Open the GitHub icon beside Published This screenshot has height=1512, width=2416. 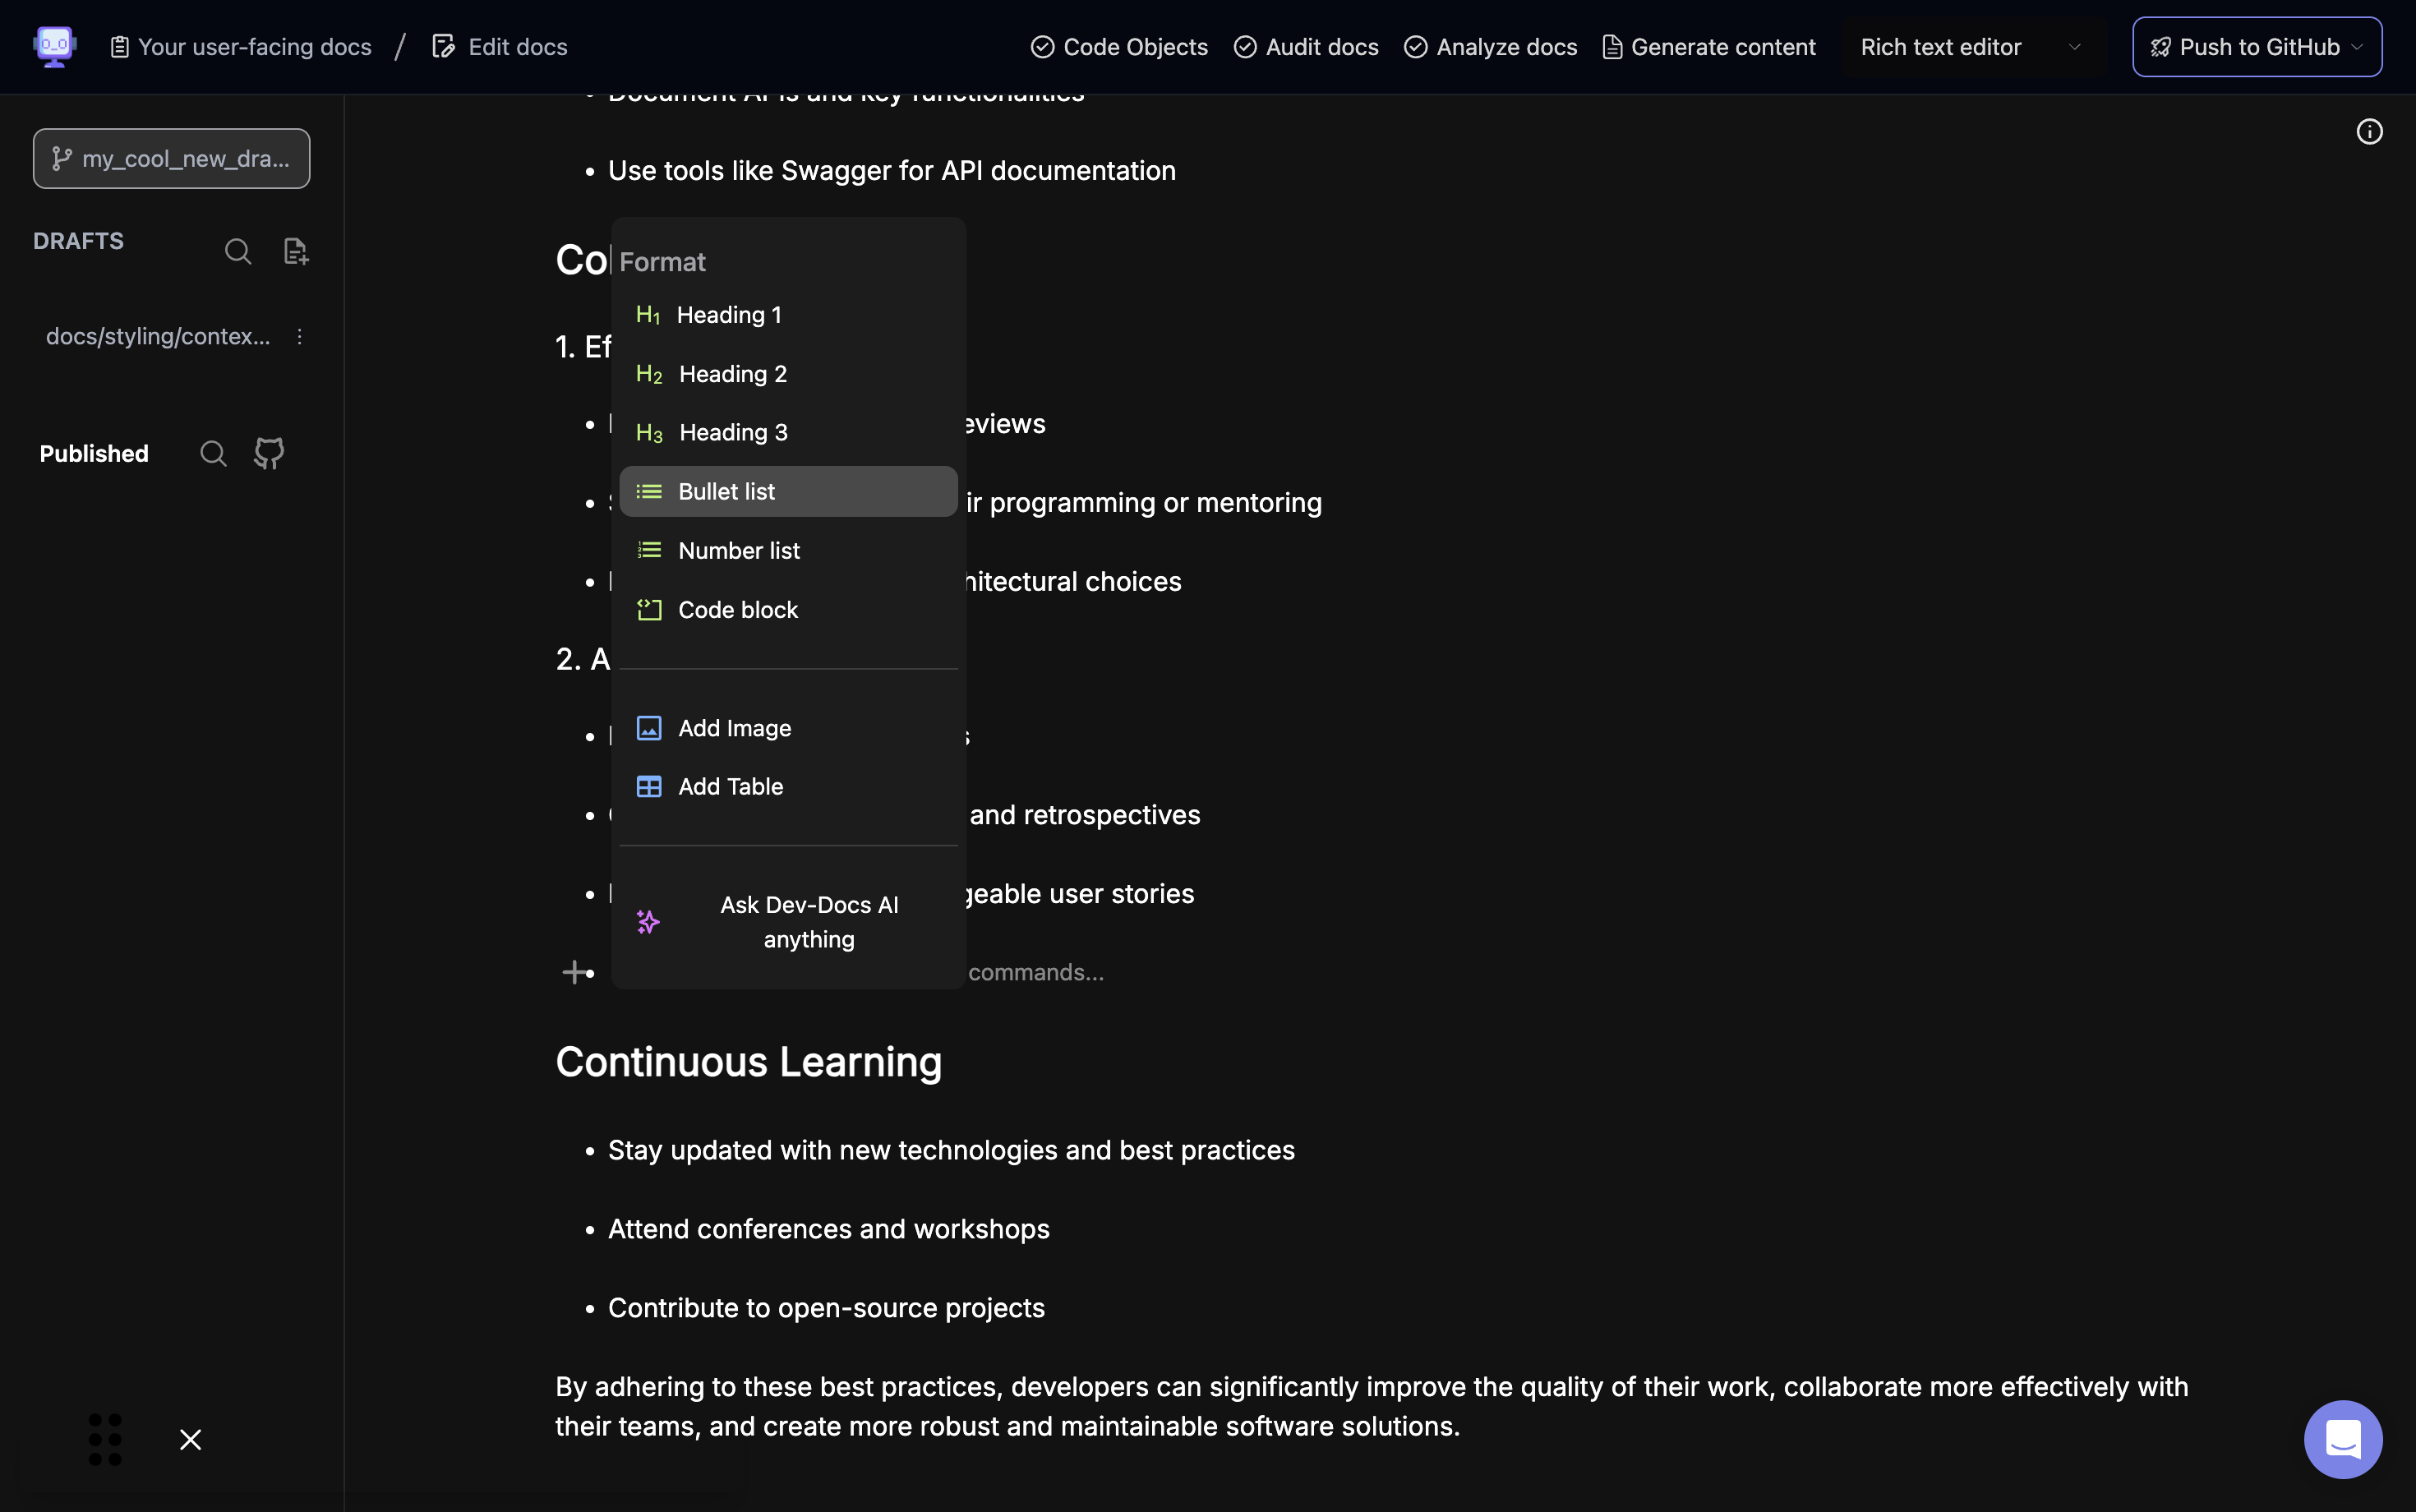tap(269, 454)
